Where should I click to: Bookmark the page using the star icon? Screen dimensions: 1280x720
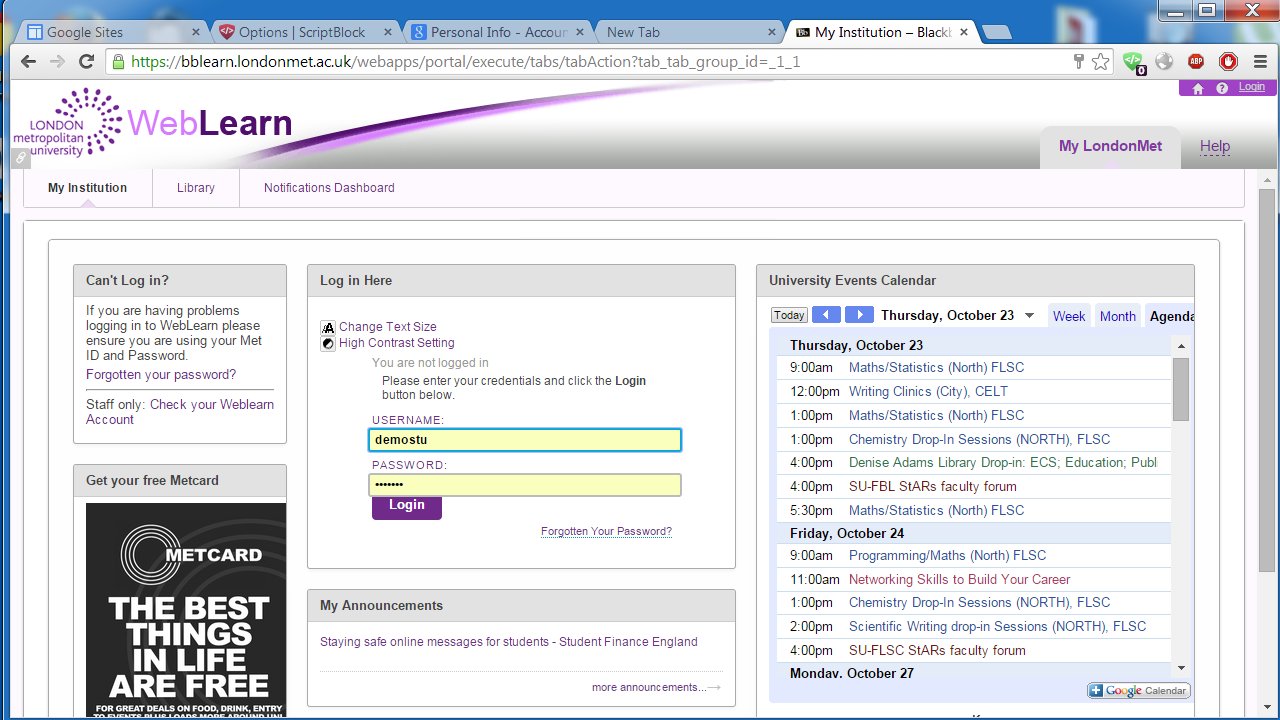[x=1100, y=61]
